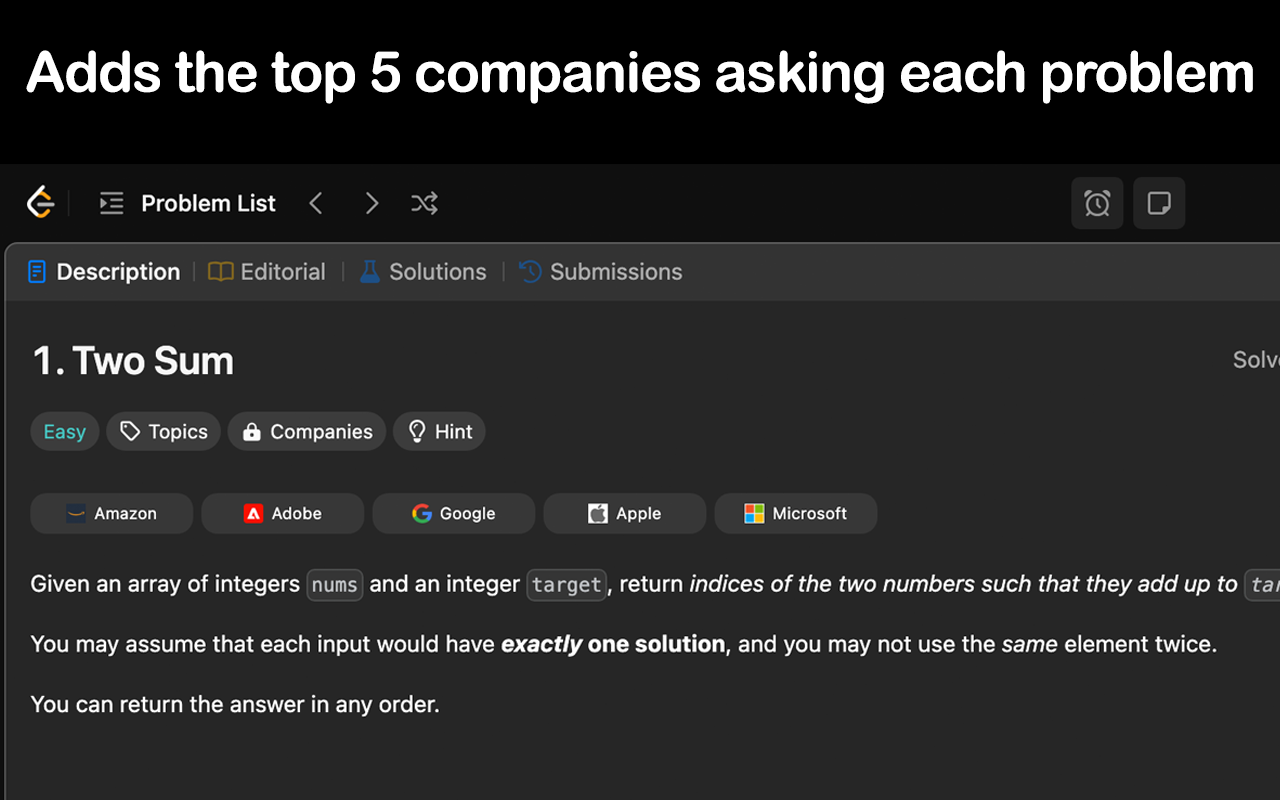
Task: Switch to the Description tab
Action: (x=104, y=272)
